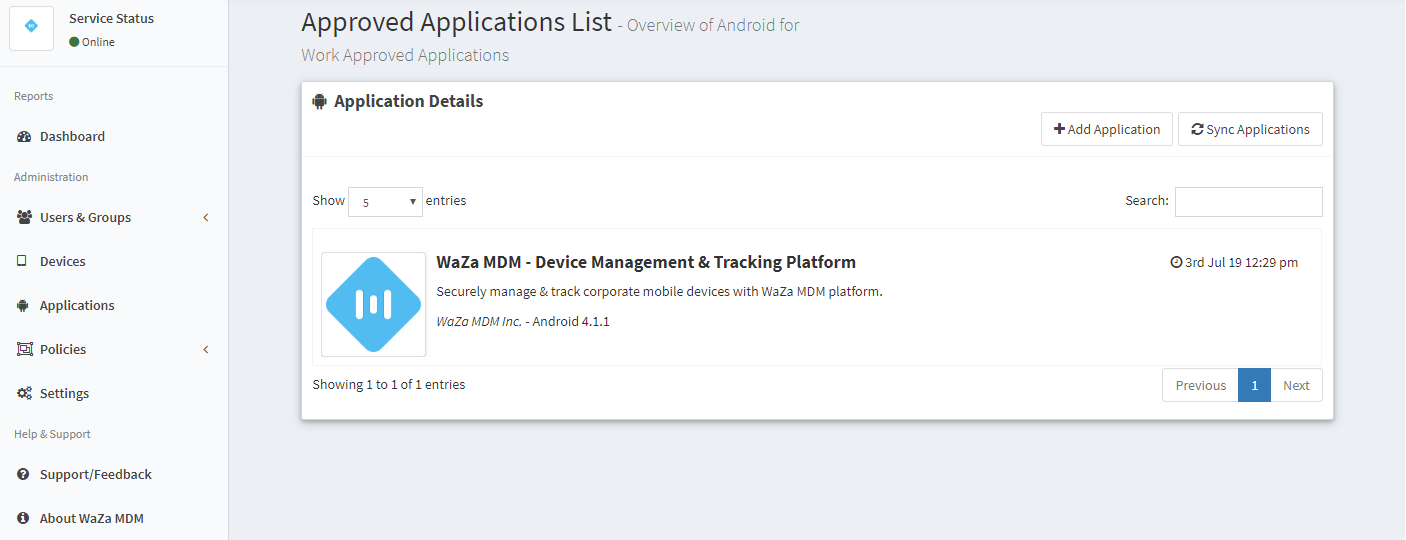The width and height of the screenshot is (1406, 540).
Task: Click the Policies icon in the sidebar
Action: tap(25, 349)
